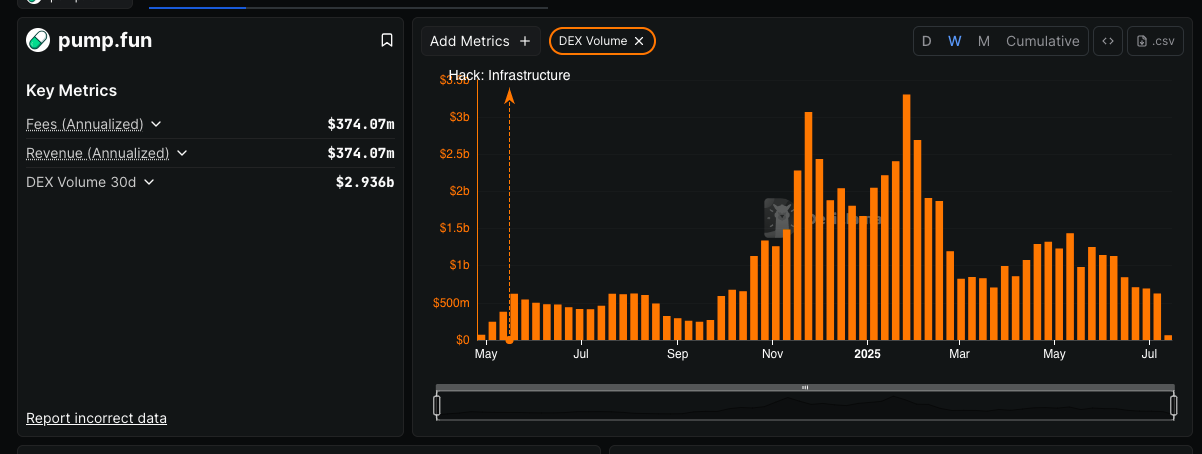This screenshot has width=1202, height=454.
Task: Click the pump.fun title text
Action: 105,40
